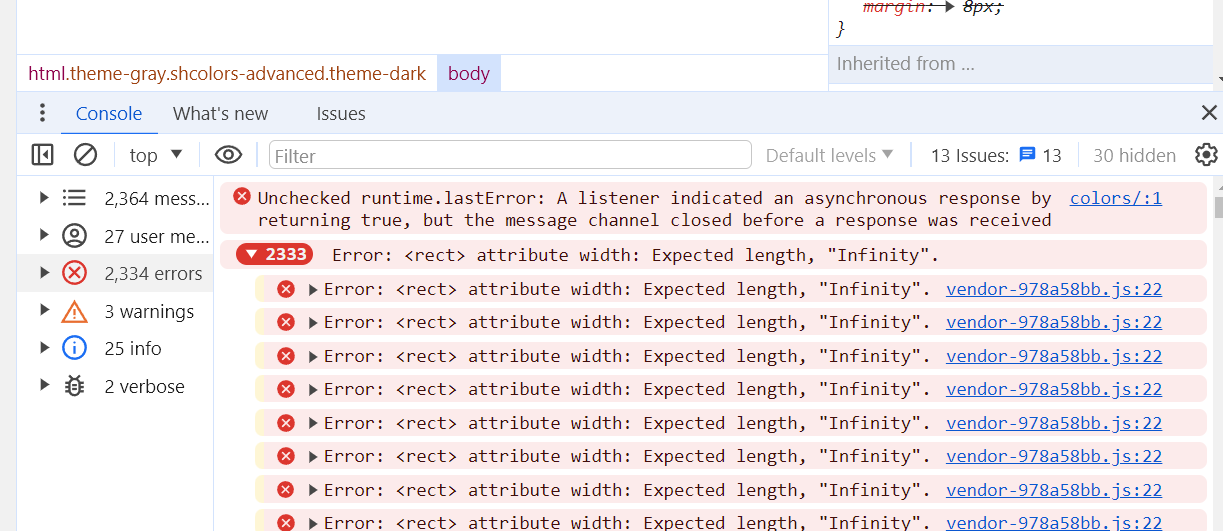Open the top context dropdown
The height and width of the screenshot is (531, 1223).
(156, 155)
